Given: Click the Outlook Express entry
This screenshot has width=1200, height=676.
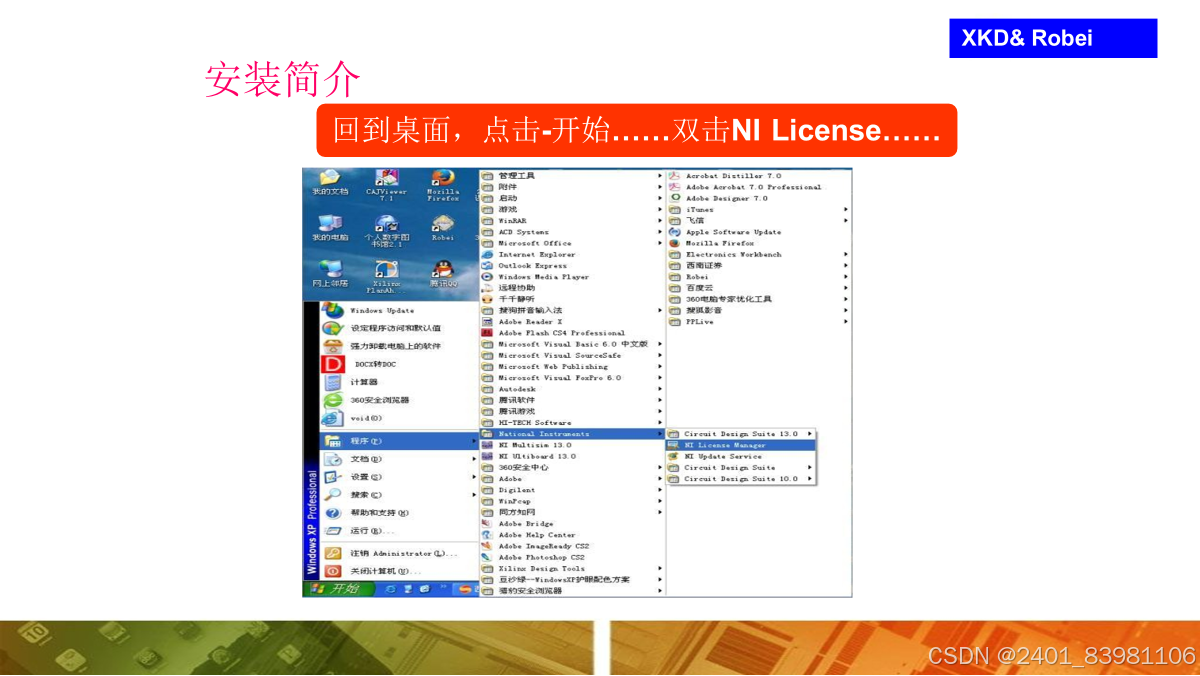Looking at the screenshot, I should point(573,266).
